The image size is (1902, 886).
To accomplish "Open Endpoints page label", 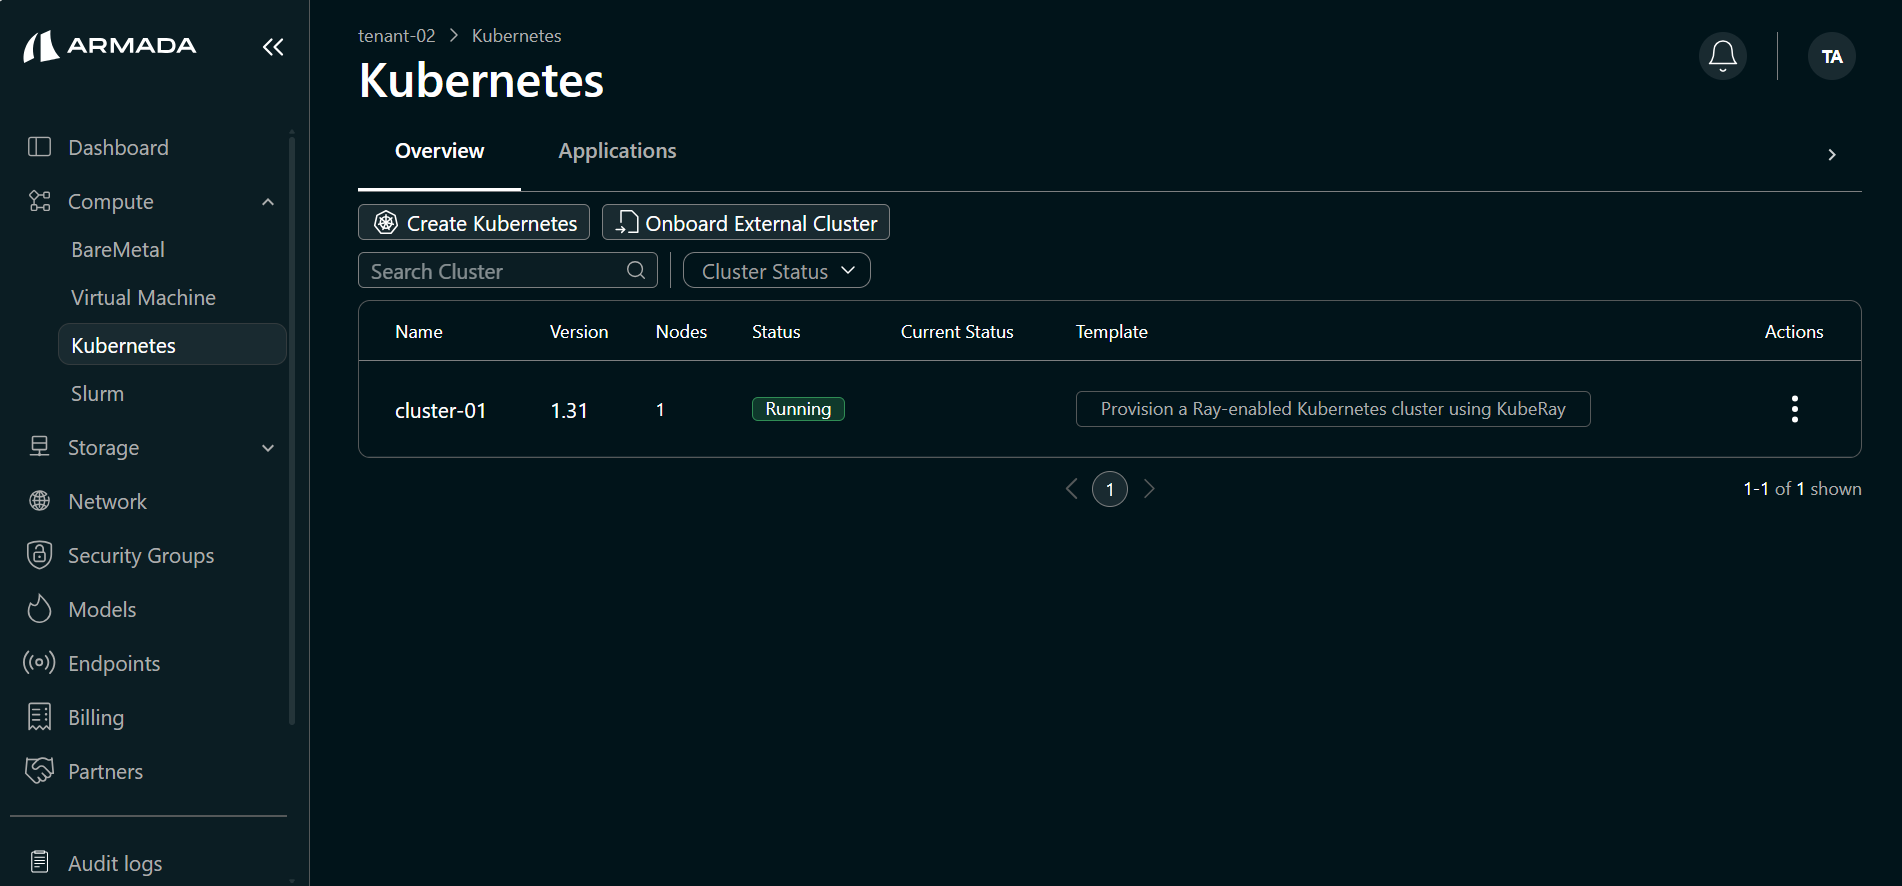I will tap(114, 664).
